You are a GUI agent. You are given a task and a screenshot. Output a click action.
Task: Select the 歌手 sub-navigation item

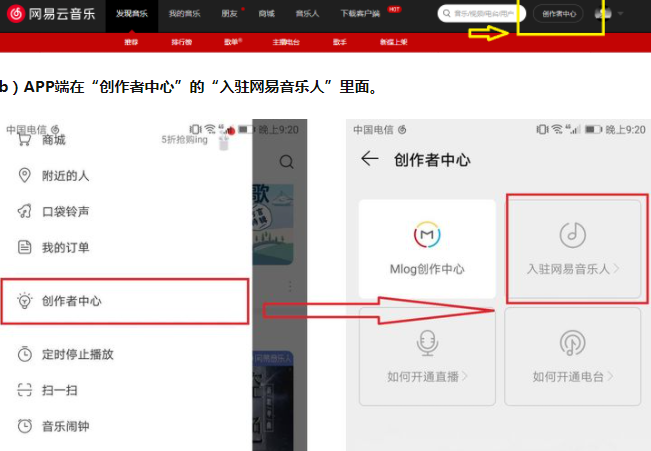click(x=340, y=42)
